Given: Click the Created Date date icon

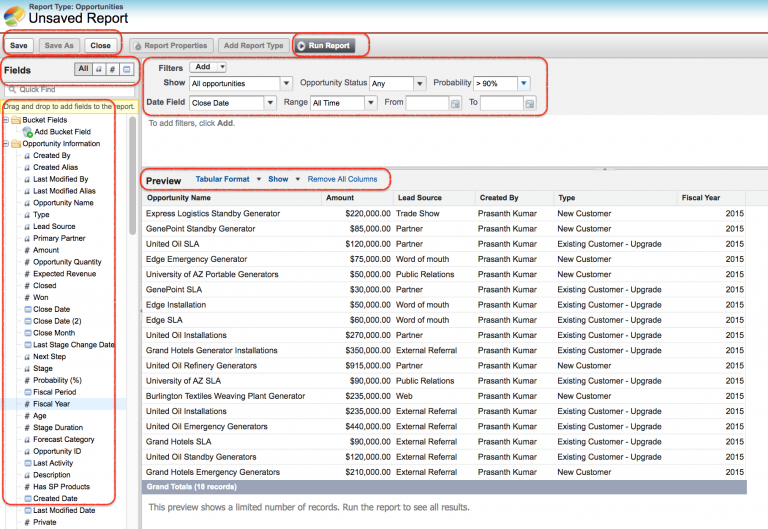Looking at the screenshot, I should [28, 498].
